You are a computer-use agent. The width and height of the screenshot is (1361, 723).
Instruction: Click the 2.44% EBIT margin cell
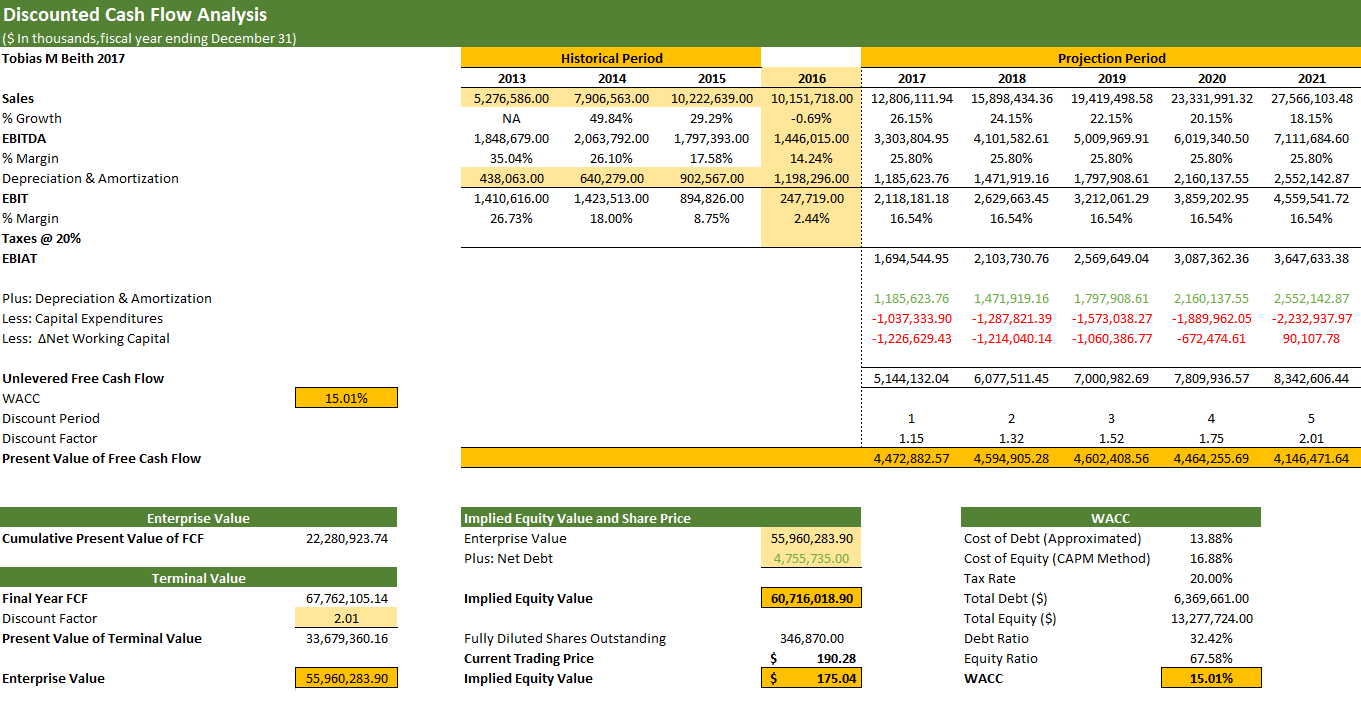[x=811, y=218]
